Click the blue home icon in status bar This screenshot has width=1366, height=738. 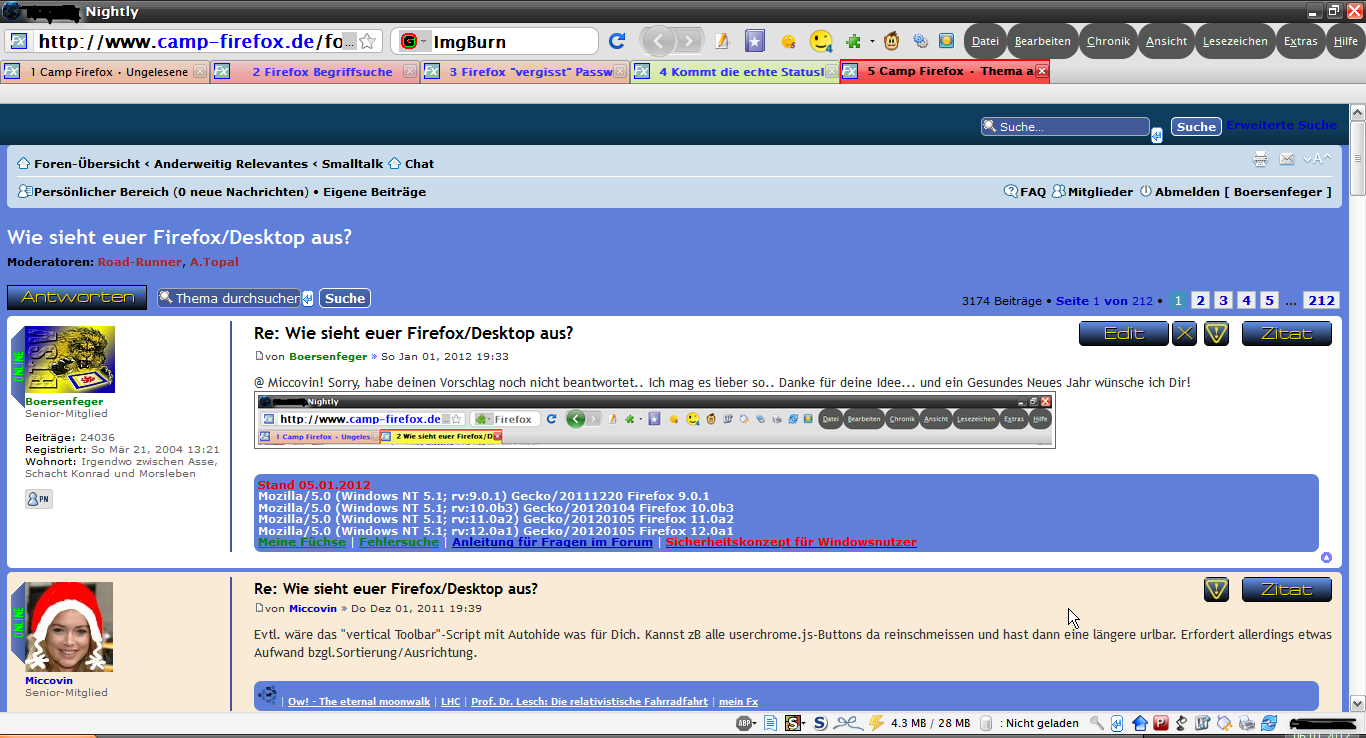tap(1139, 723)
